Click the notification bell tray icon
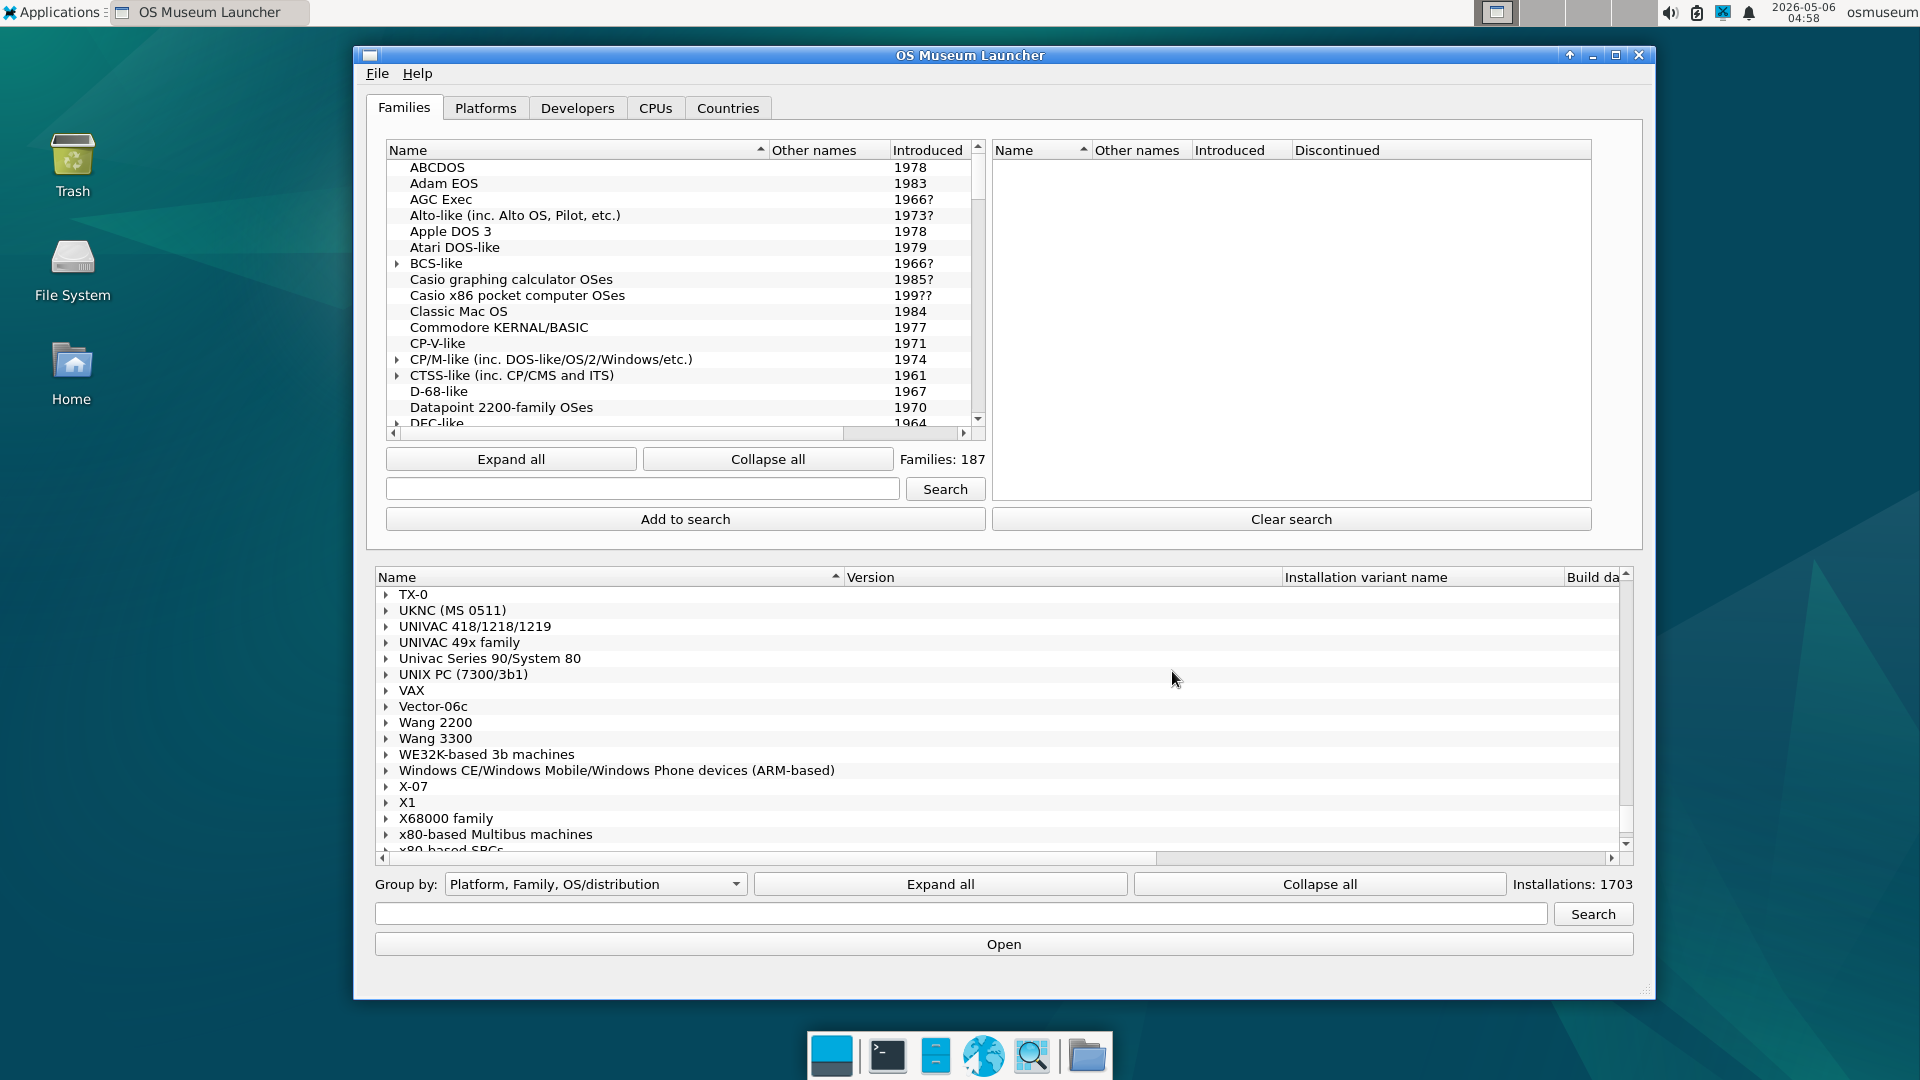The image size is (1920, 1080). 1749,13
